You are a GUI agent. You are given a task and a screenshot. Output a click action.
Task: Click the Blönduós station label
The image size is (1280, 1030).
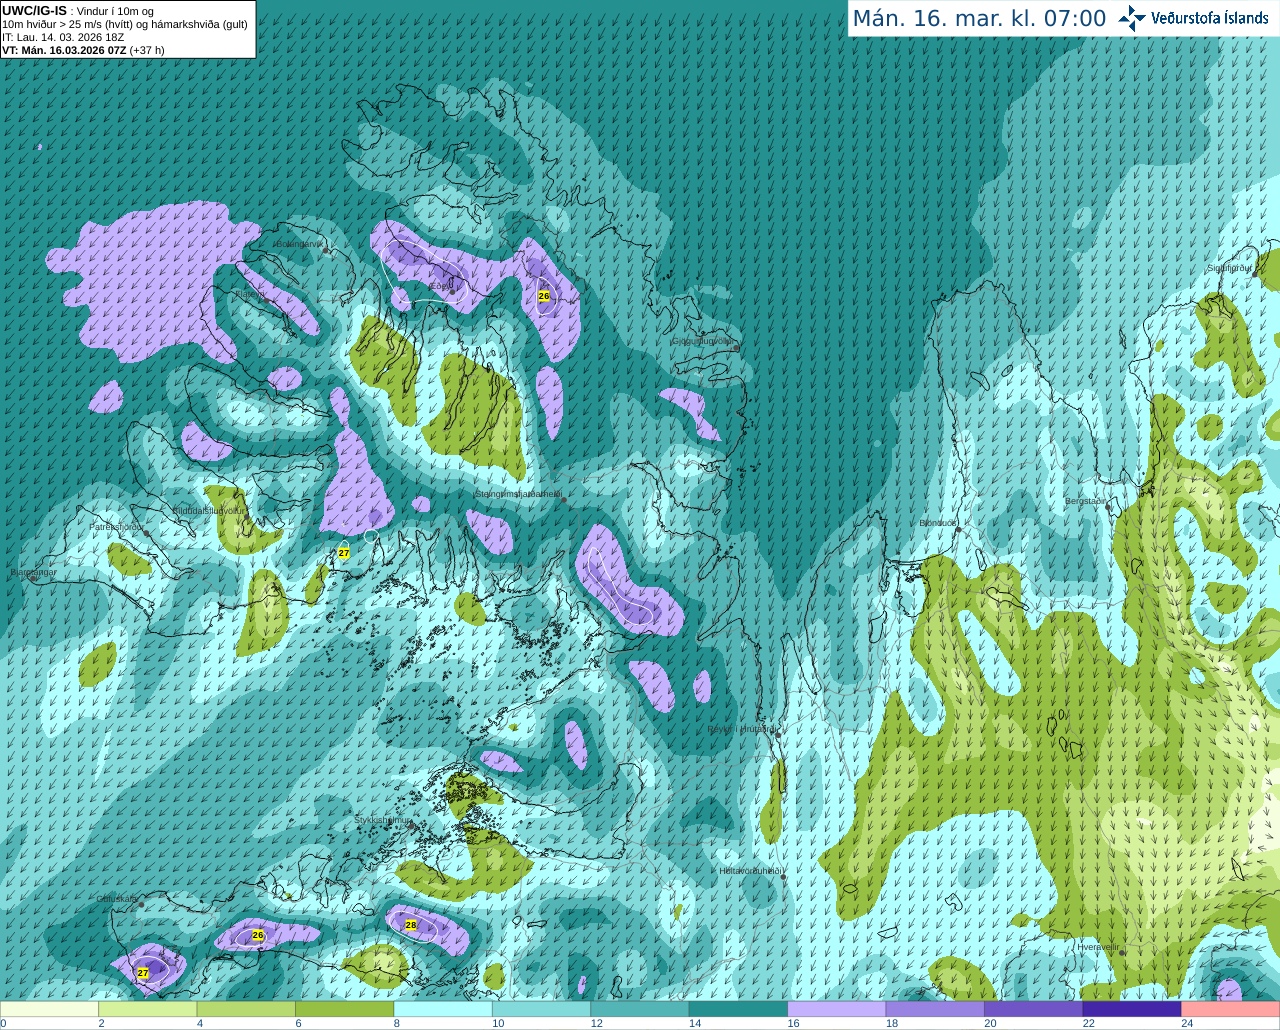click(x=937, y=523)
